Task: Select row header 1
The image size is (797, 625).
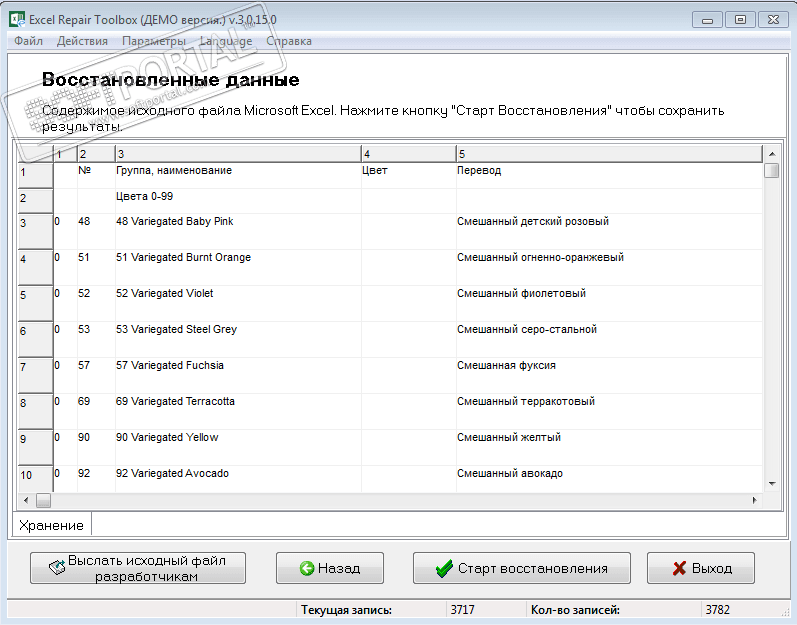Action: [35, 175]
